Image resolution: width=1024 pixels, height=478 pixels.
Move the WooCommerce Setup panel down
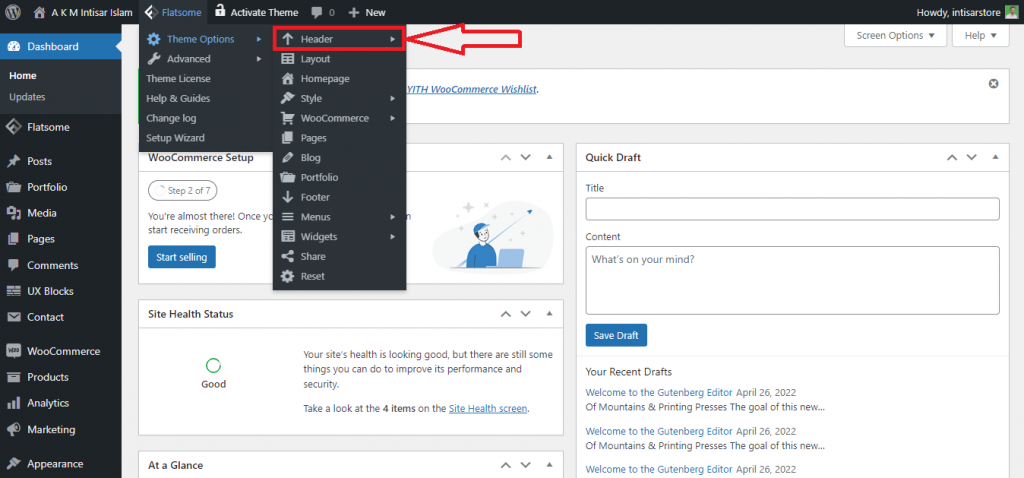[525, 157]
